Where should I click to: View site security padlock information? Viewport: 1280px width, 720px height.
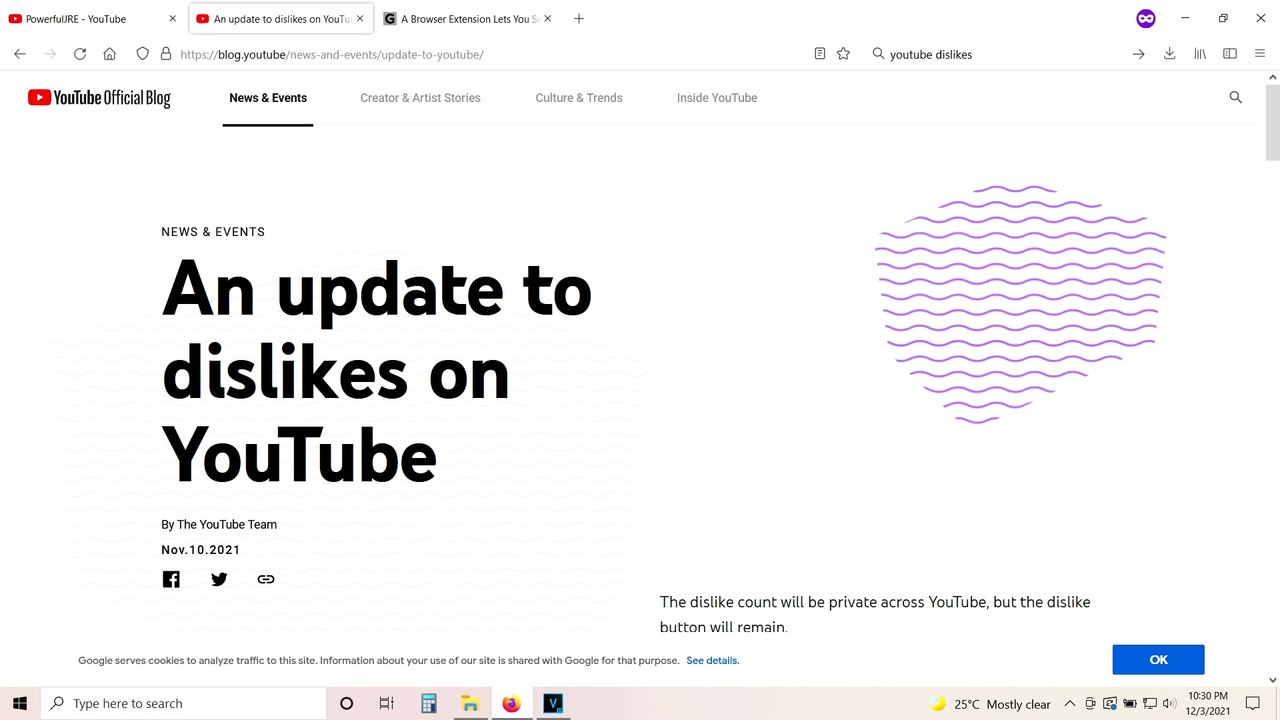coord(166,54)
